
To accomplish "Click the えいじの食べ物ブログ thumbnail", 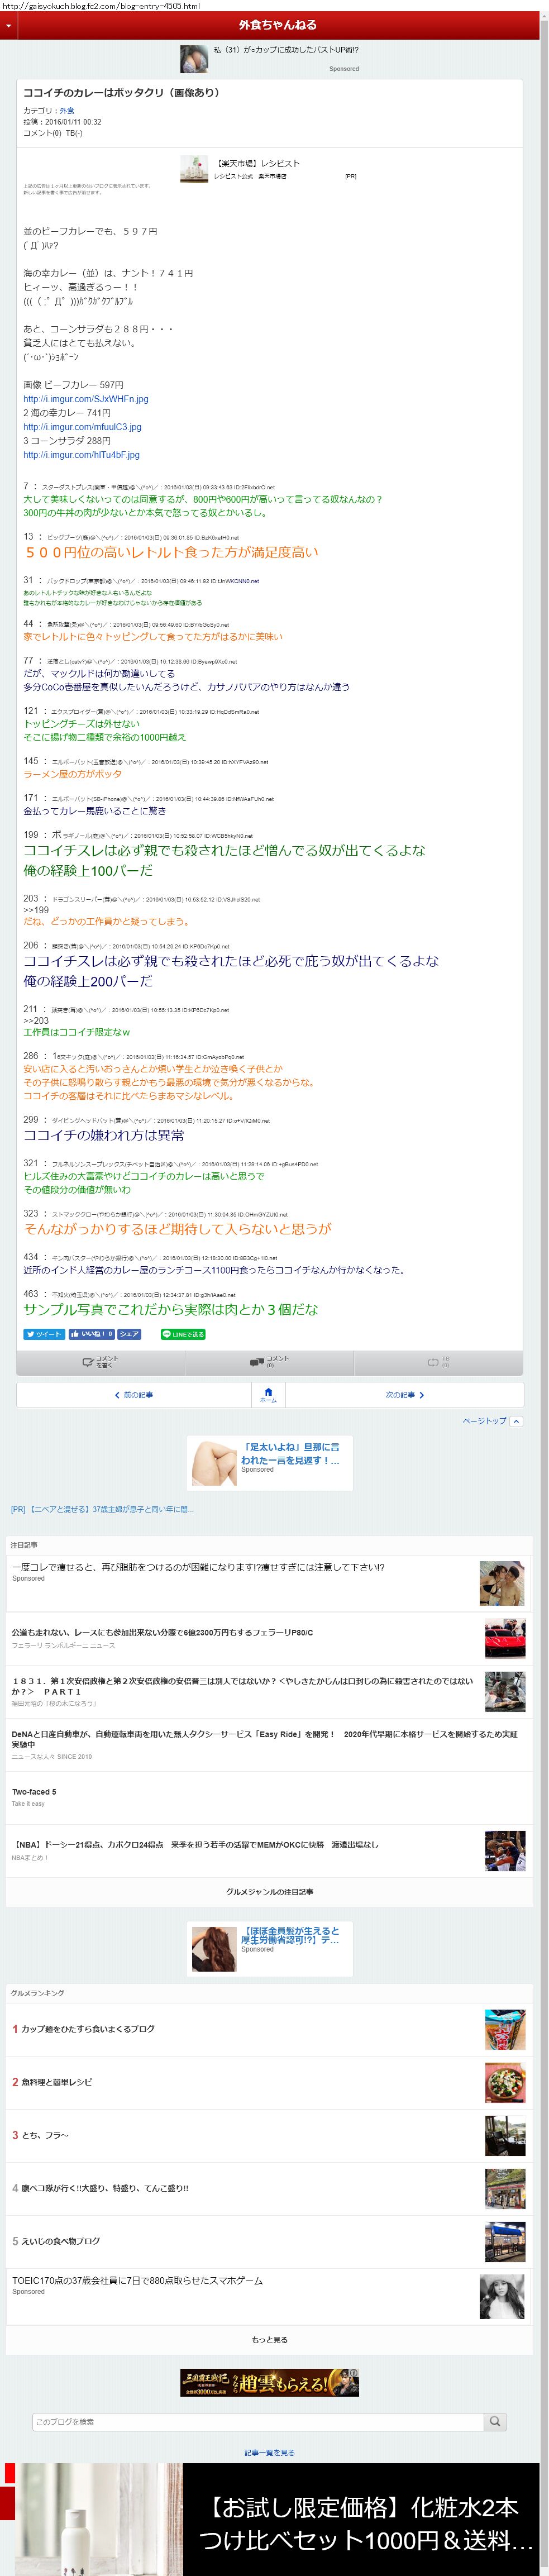I will coord(505,2242).
